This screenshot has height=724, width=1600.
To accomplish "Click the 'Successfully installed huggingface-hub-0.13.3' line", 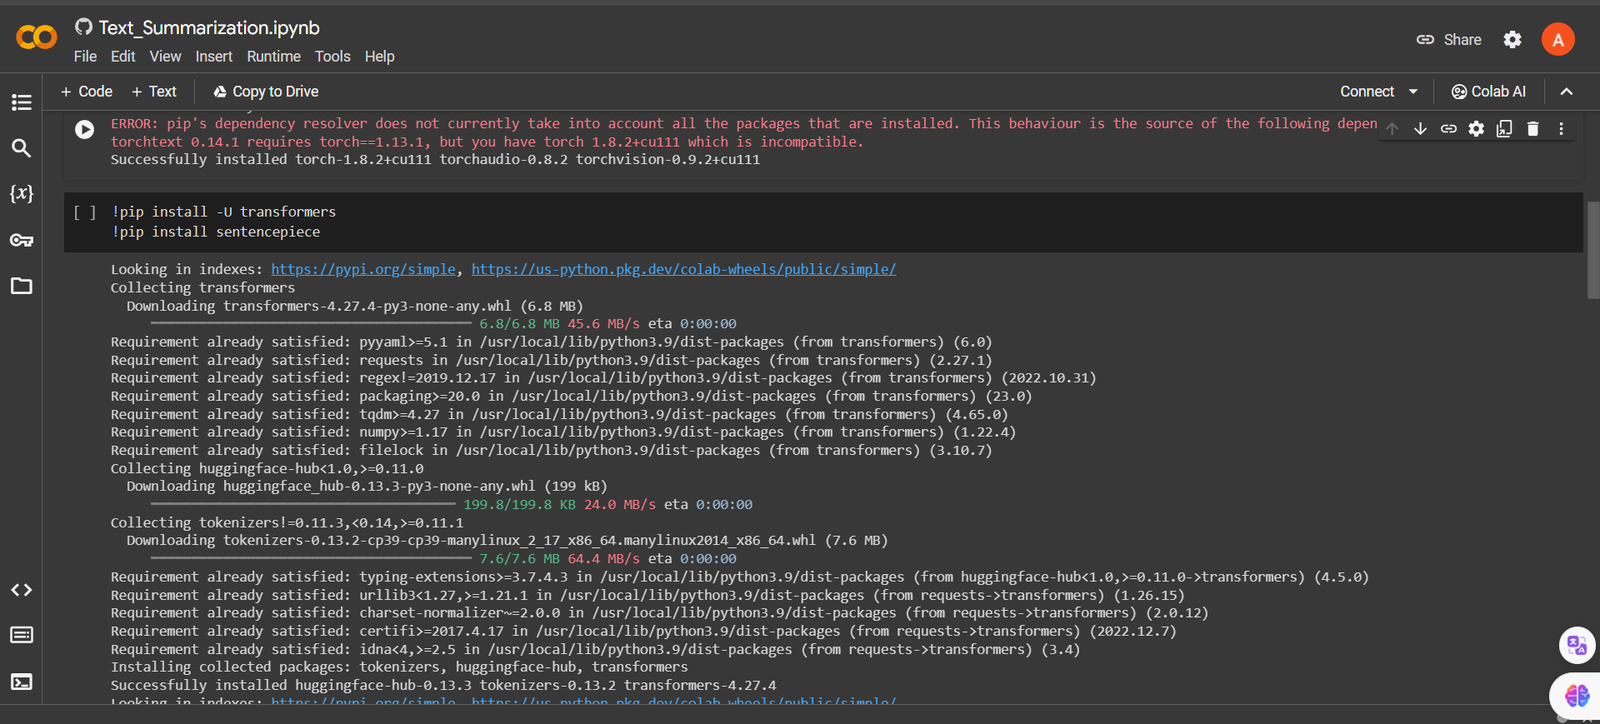I will pyautogui.click(x=443, y=685).
